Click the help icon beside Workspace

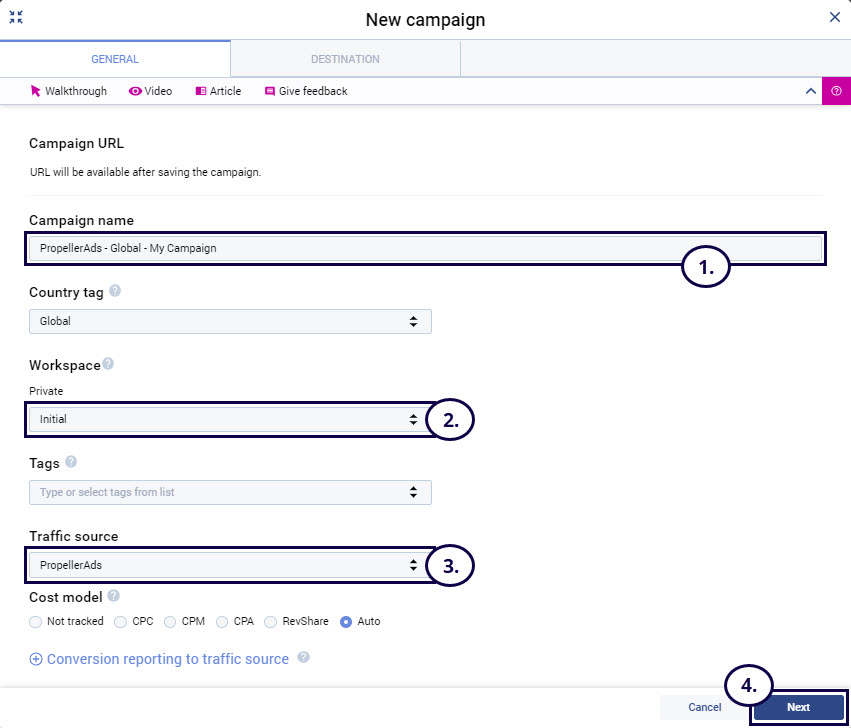pos(108,365)
